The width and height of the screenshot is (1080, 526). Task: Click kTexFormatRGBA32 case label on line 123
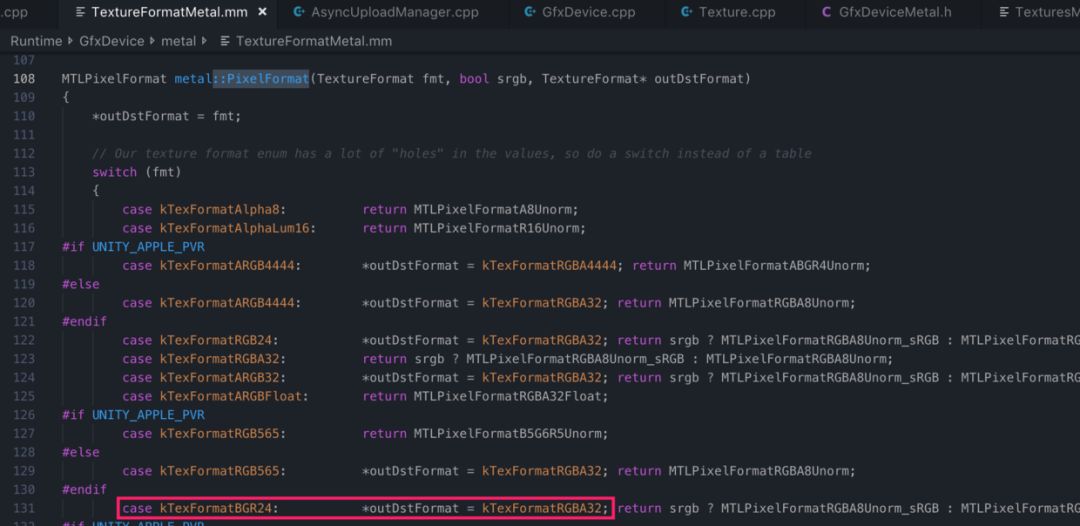tap(220, 359)
